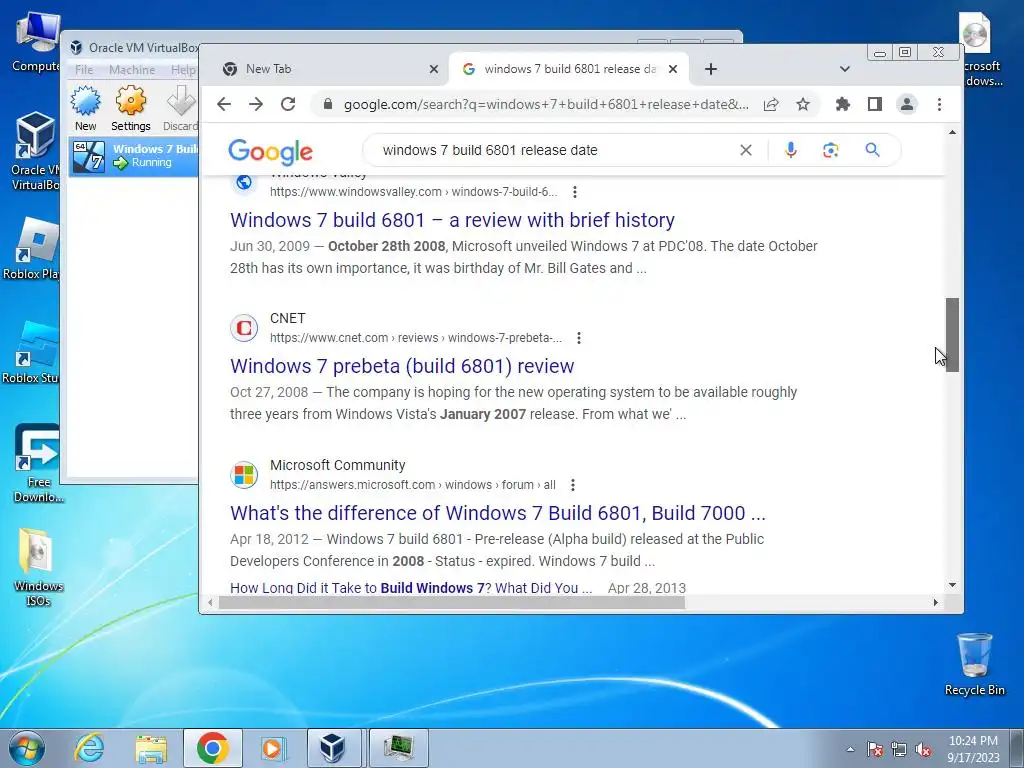Open the Chrome profile avatar
This screenshot has width=1024, height=768.
907,104
